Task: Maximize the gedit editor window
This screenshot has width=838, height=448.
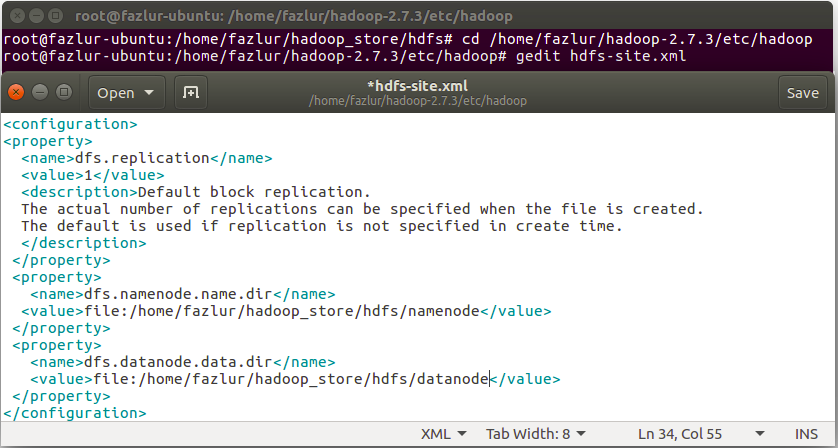Action: [x=64, y=92]
